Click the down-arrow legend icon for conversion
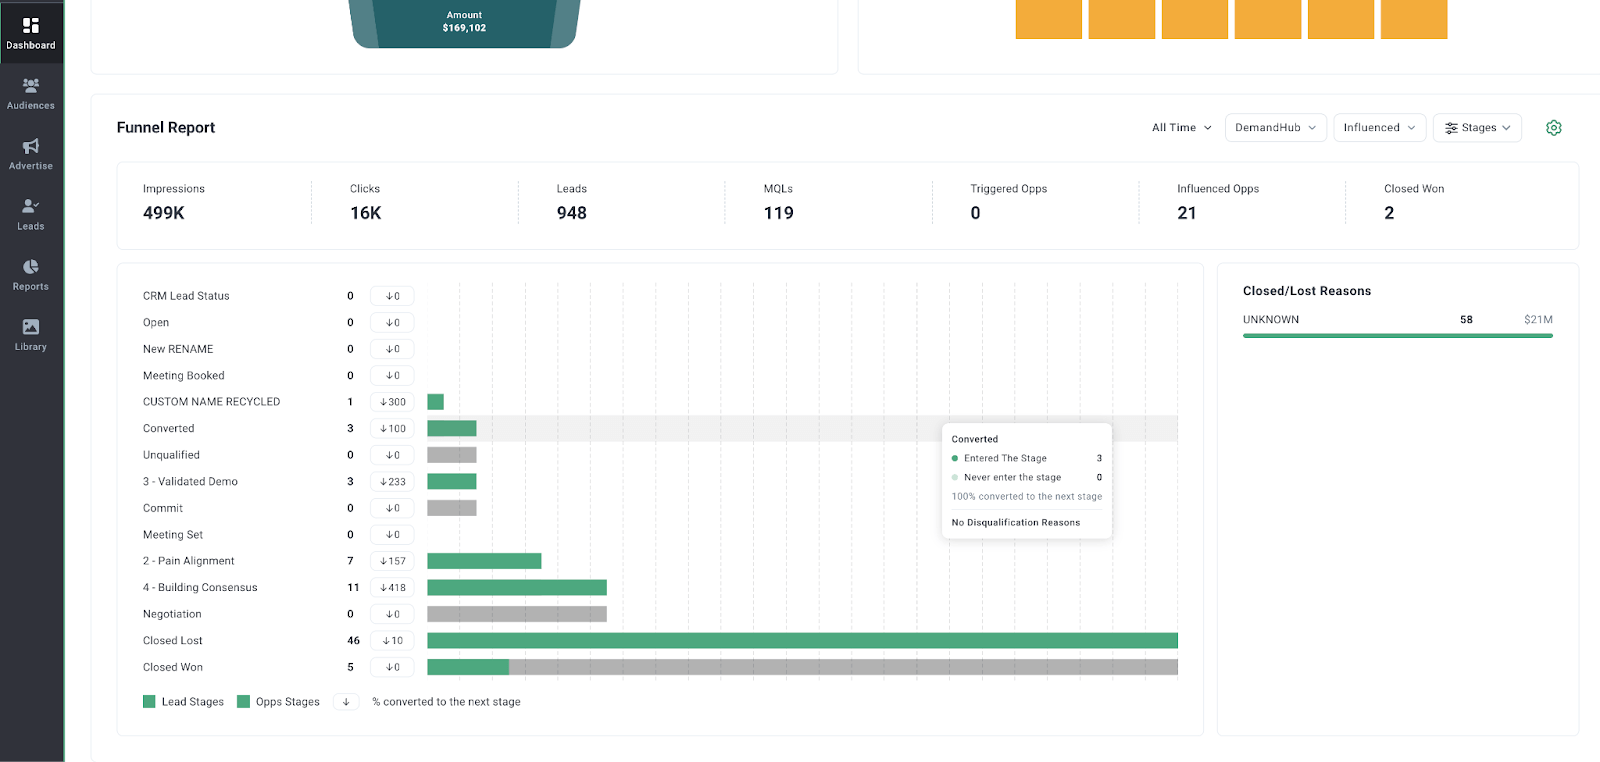1600x762 pixels. [x=346, y=702]
